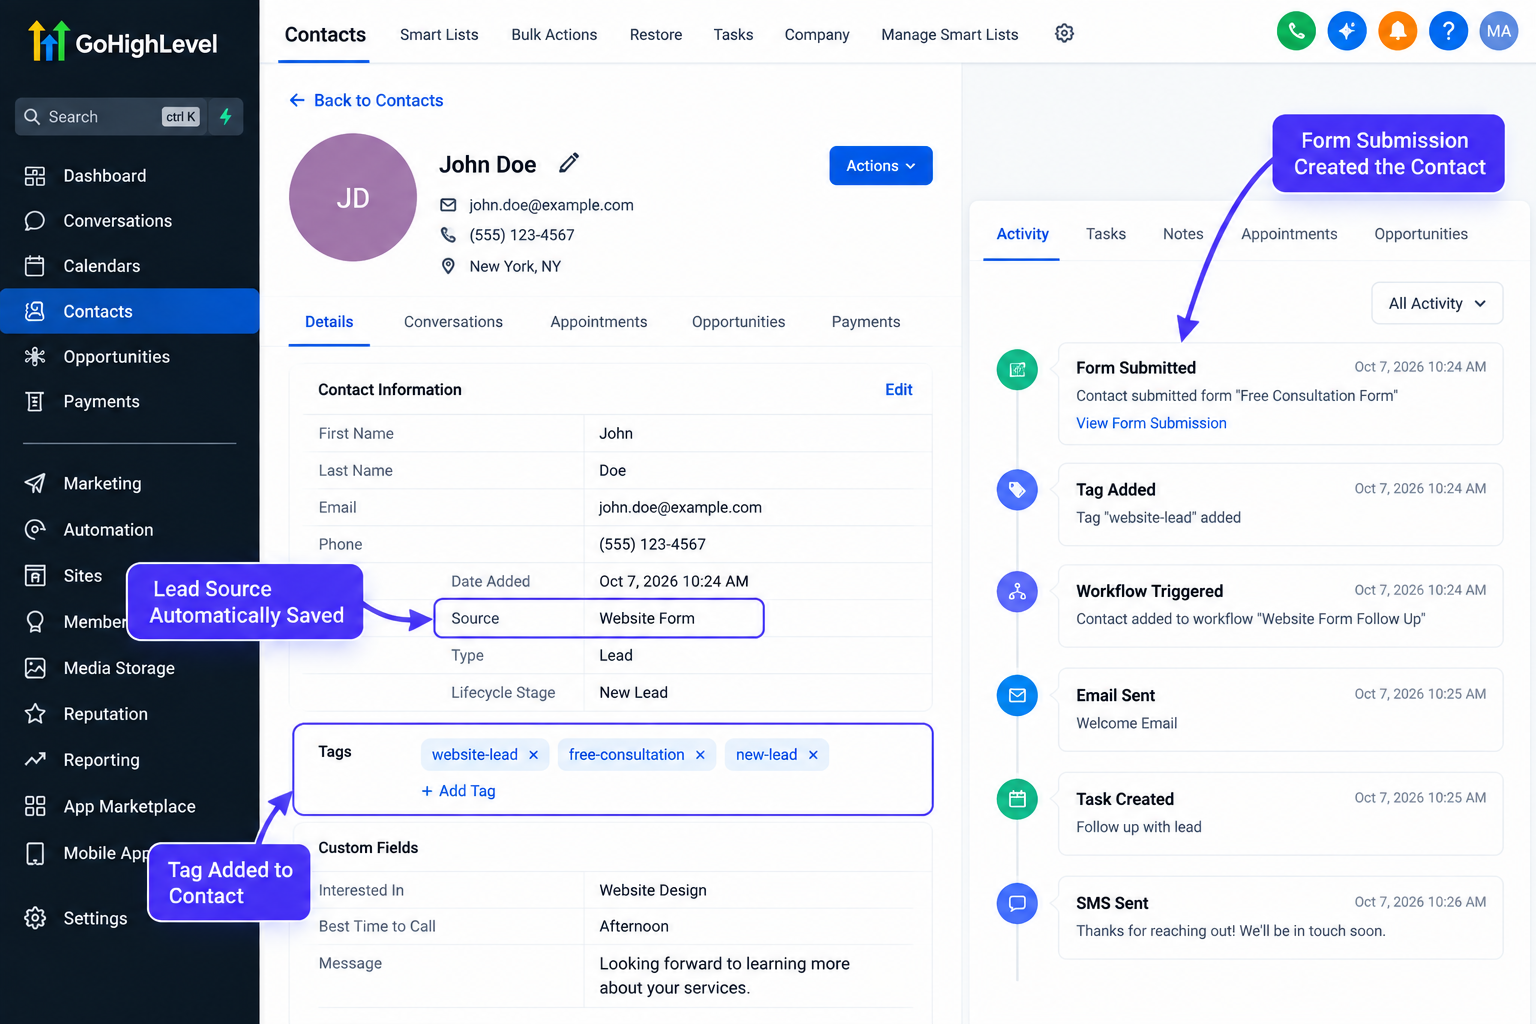The width and height of the screenshot is (1536, 1024).
Task: Switch to Notes tab in activity panel
Action: pyautogui.click(x=1183, y=234)
